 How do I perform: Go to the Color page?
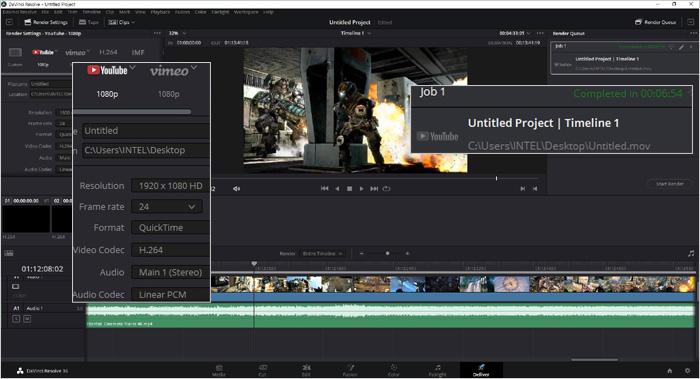[x=394, y=371]
